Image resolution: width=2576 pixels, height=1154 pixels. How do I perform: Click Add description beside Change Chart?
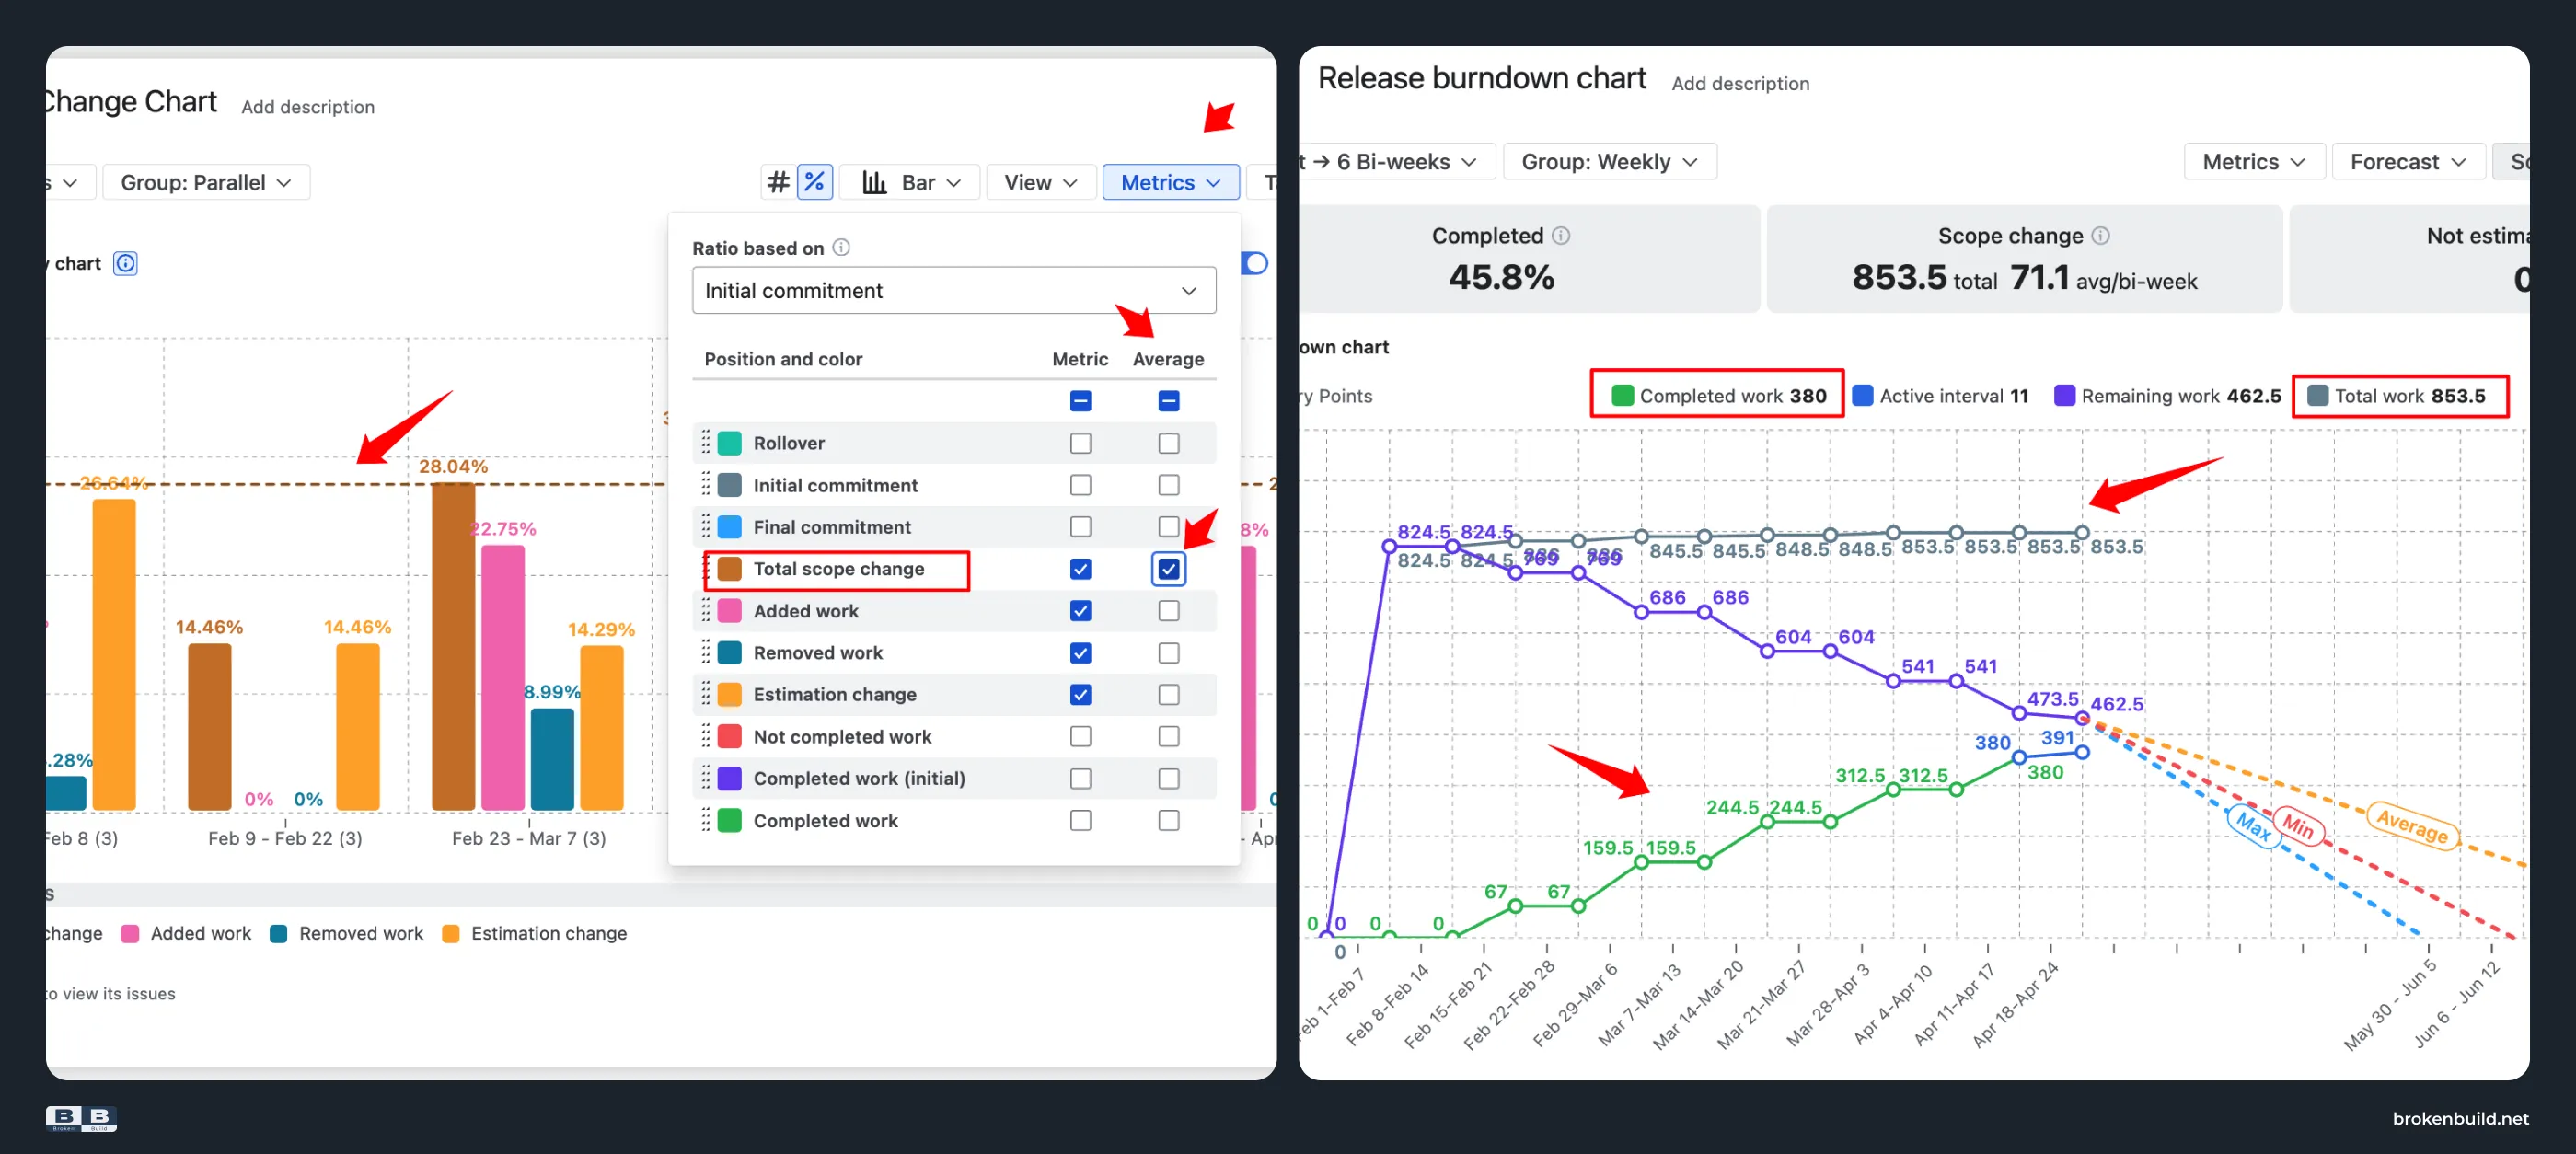pos(308,106)
